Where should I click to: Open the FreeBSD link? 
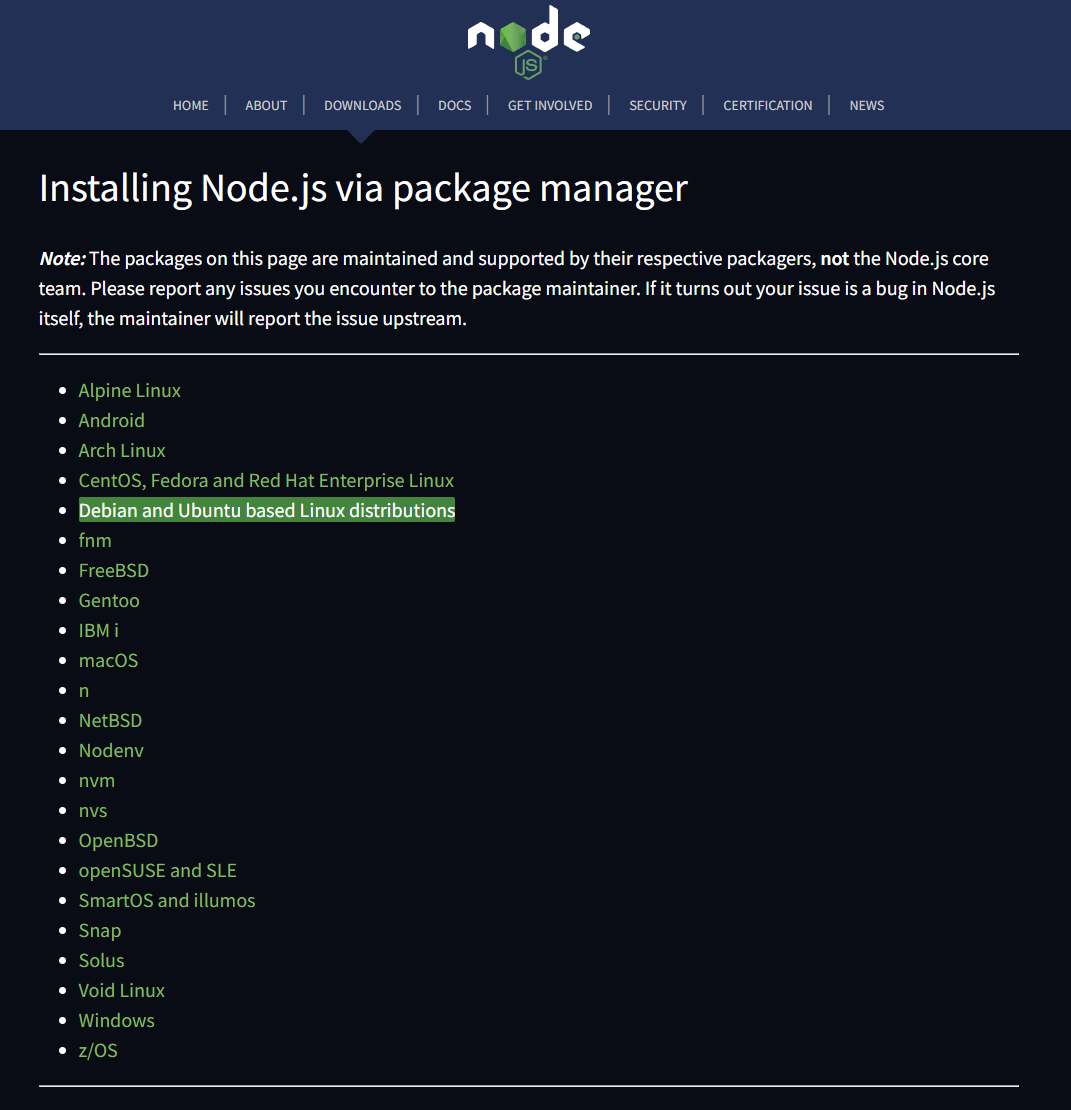pos(114,571)
